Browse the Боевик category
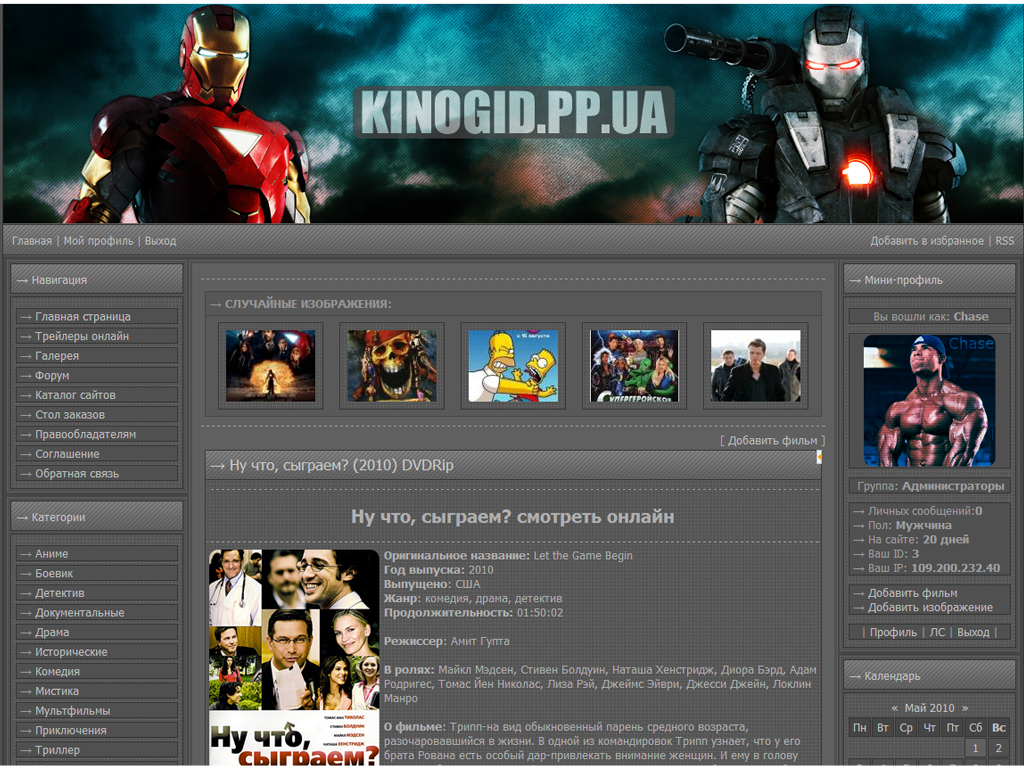This screenshot has width=1024, height=768. coord(97,573)
